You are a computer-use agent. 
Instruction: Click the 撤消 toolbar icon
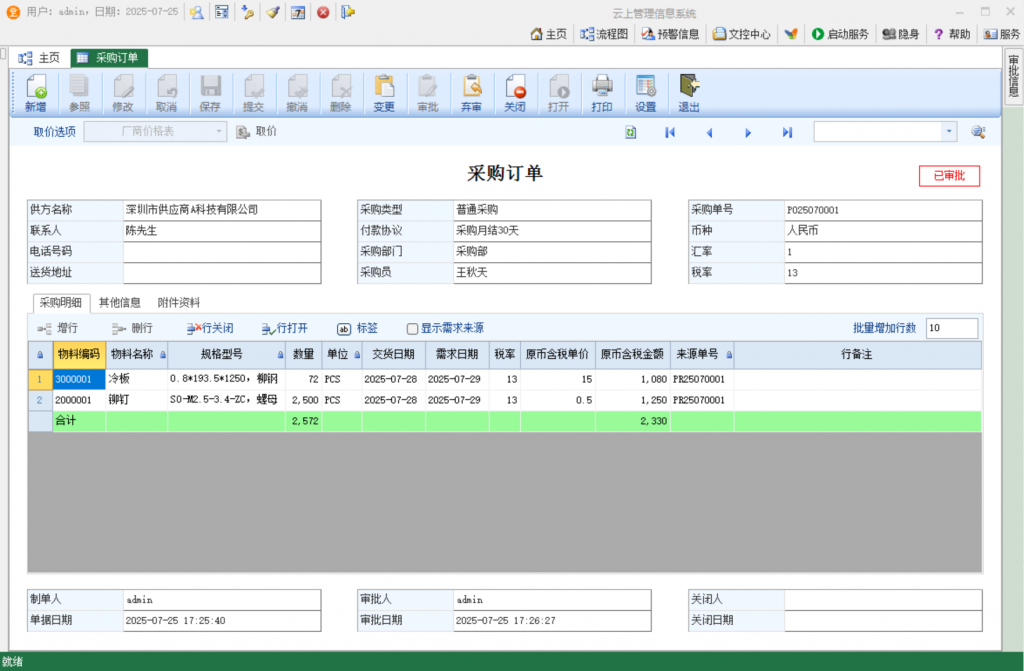[x=297, y=93]
